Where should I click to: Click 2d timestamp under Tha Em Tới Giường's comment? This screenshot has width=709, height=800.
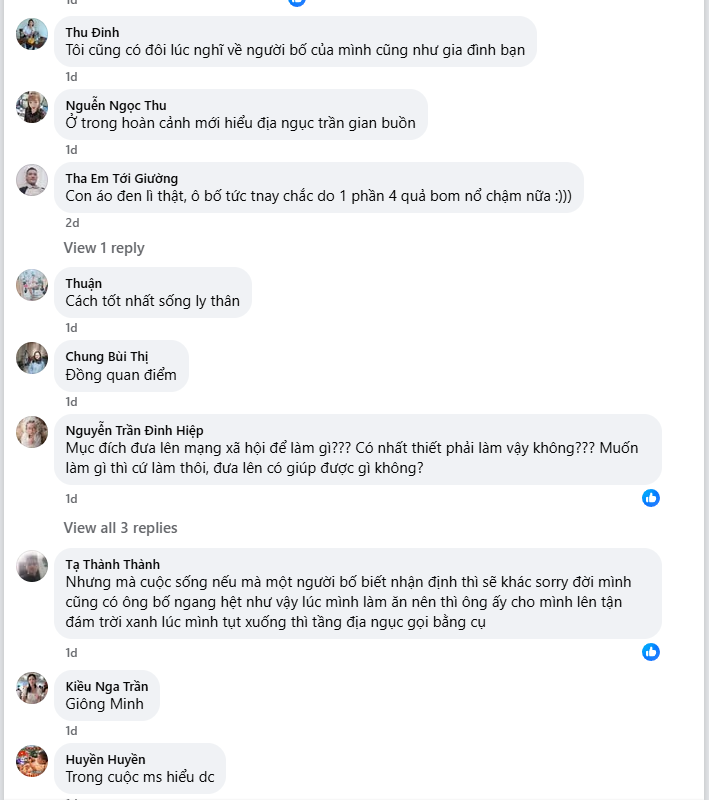[x=72, y=223]
